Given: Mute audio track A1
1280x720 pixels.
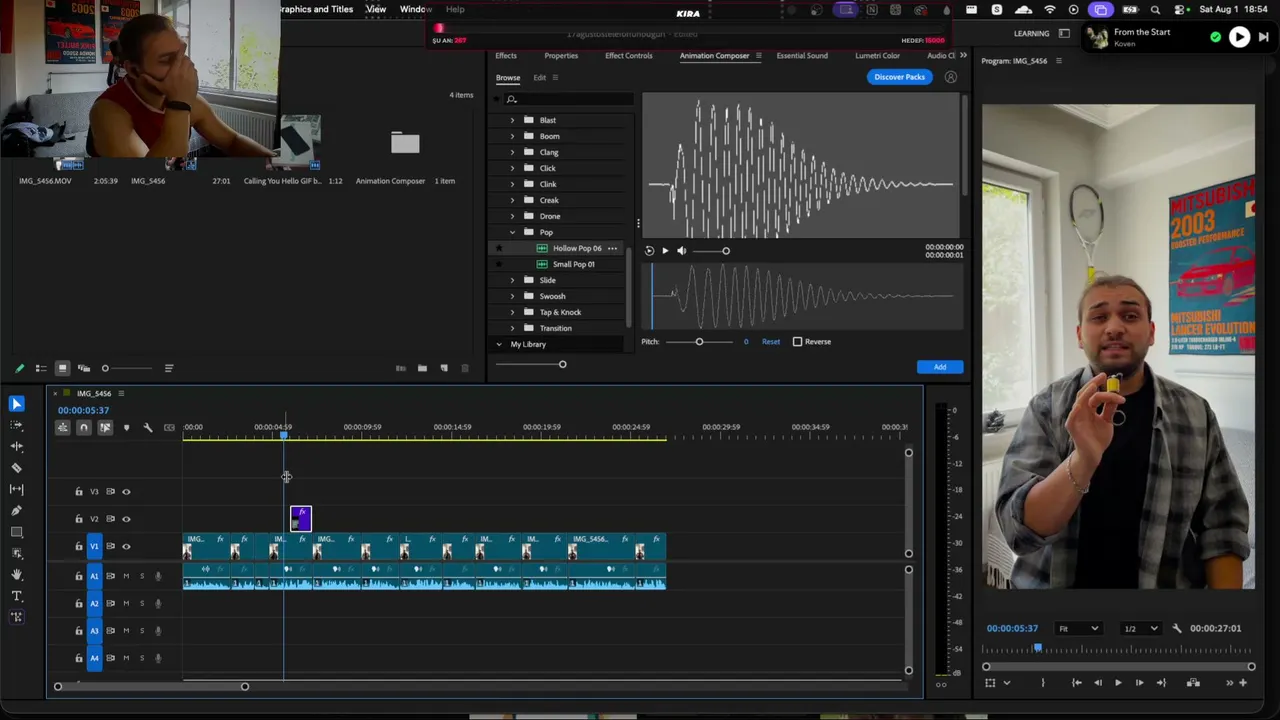Looking at the screenshot, I should click(126, 576).
